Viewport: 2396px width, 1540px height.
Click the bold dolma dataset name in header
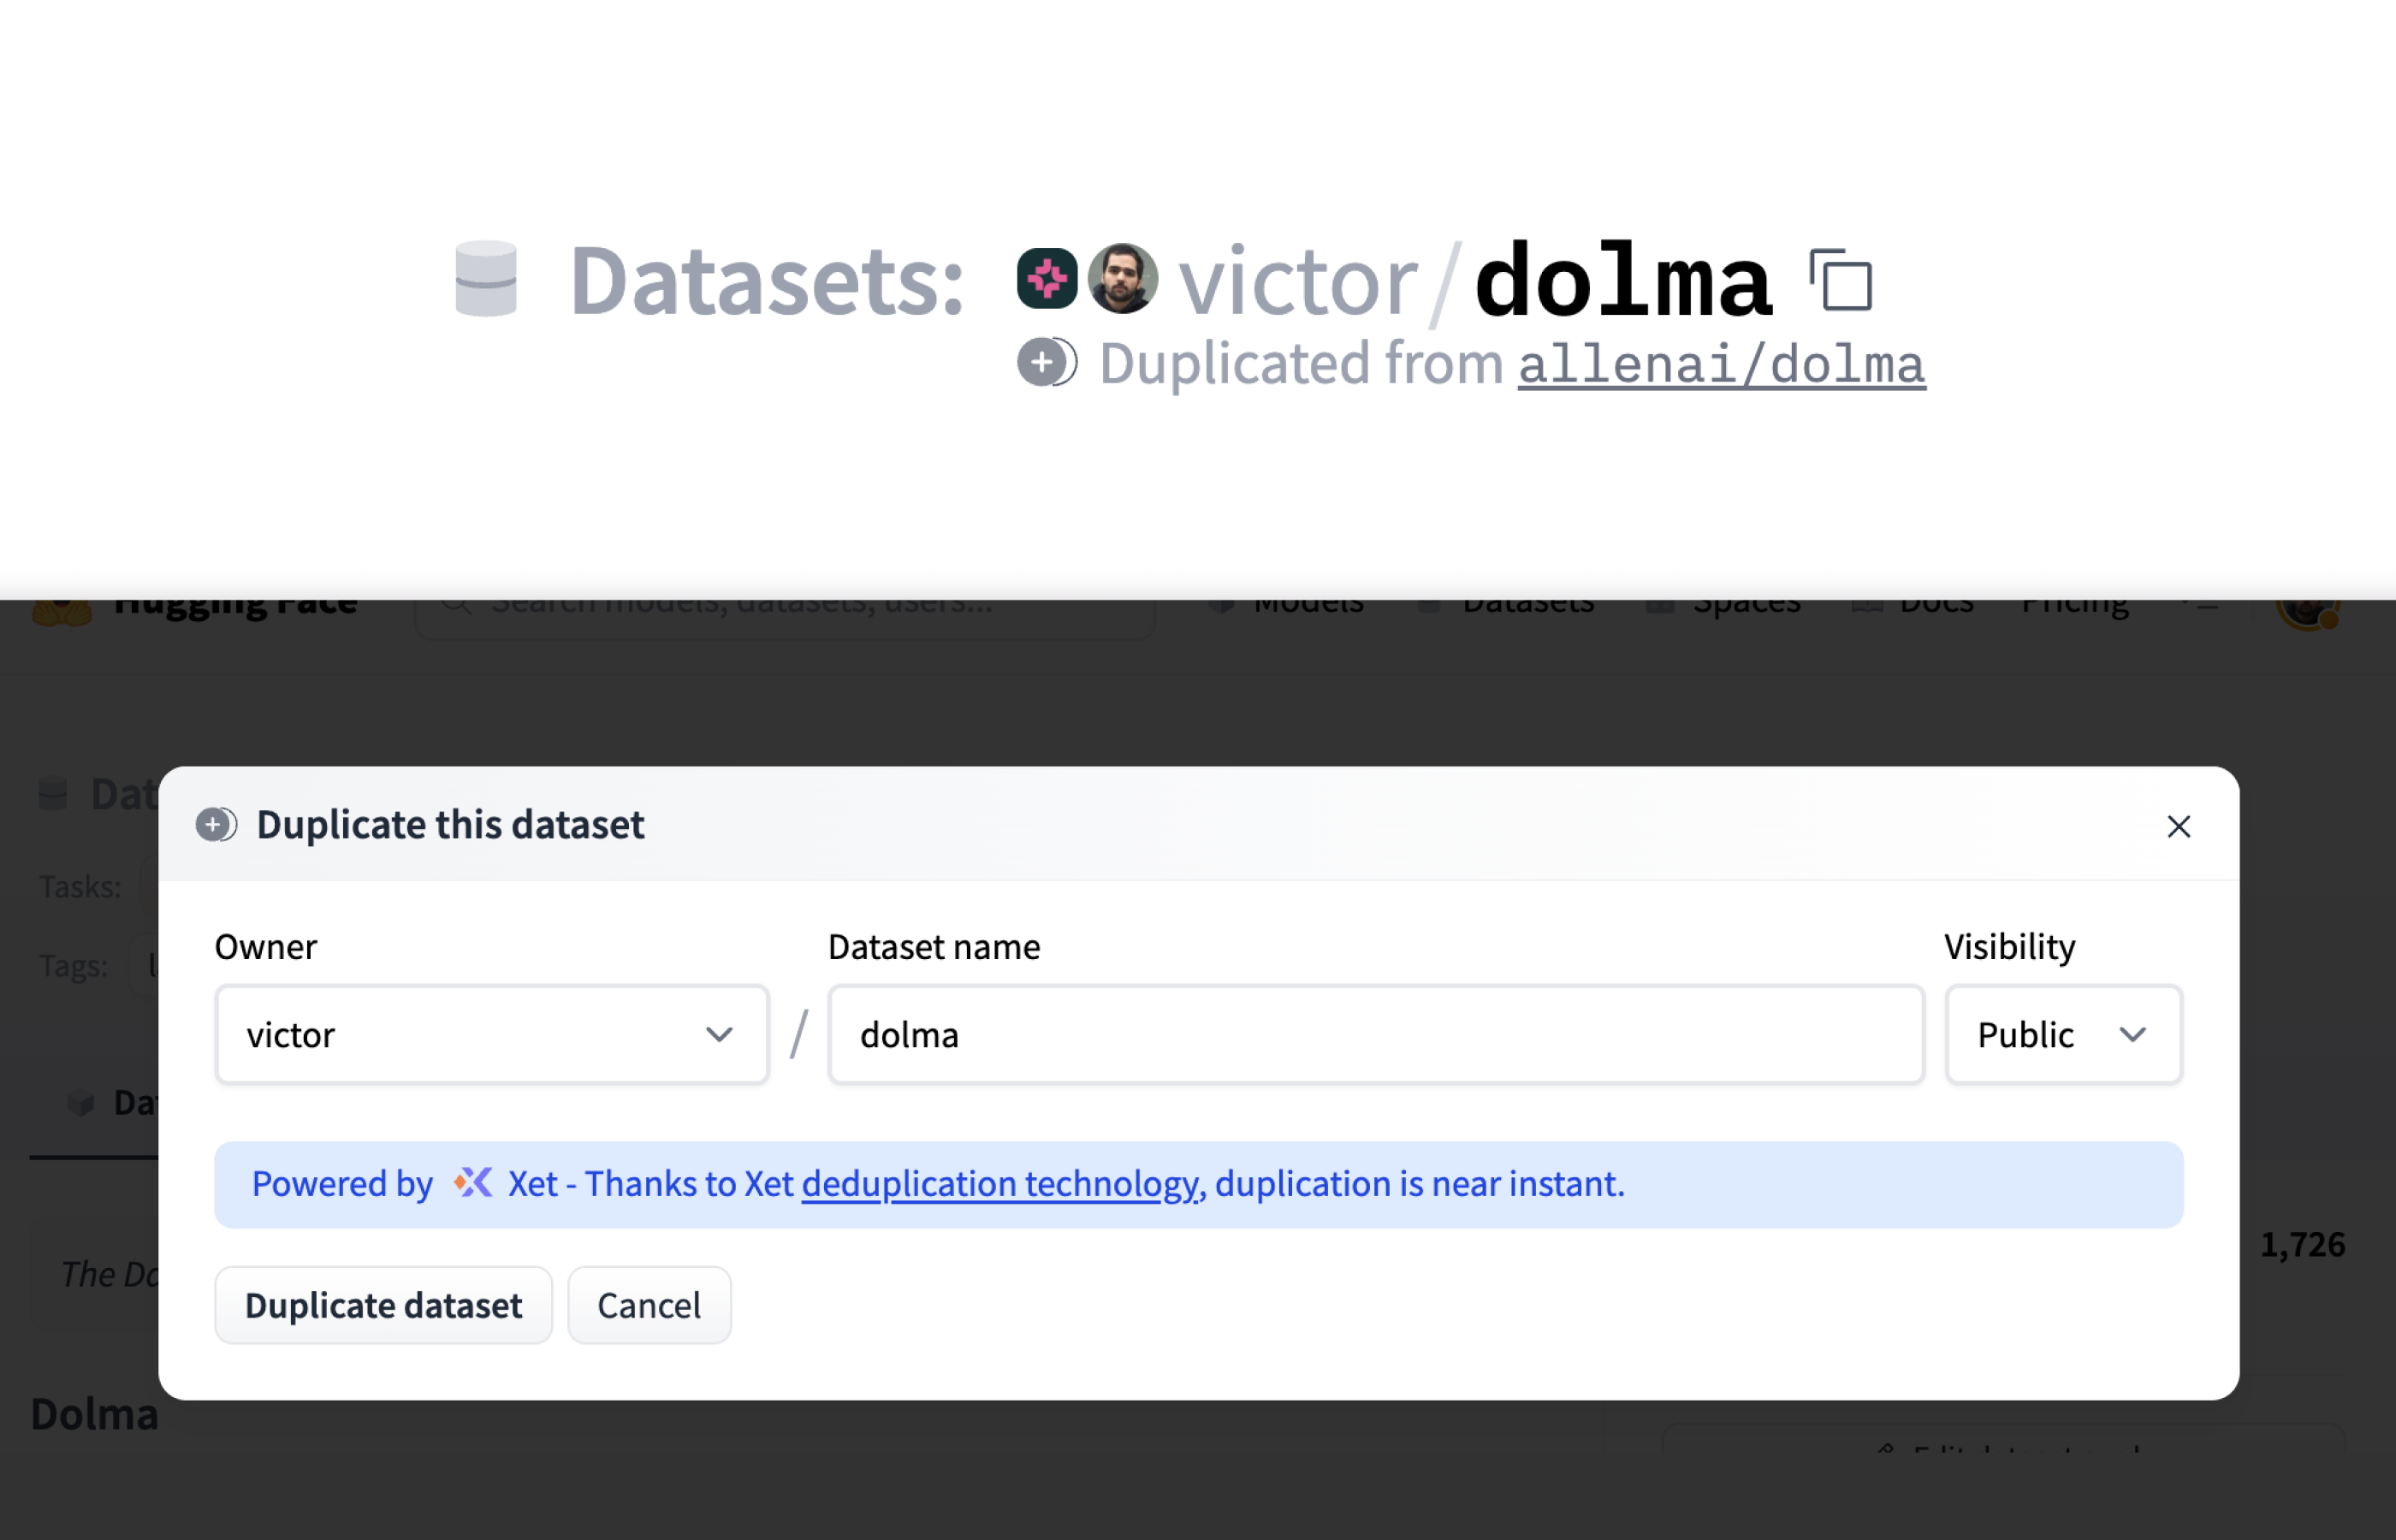point(1623,281)
